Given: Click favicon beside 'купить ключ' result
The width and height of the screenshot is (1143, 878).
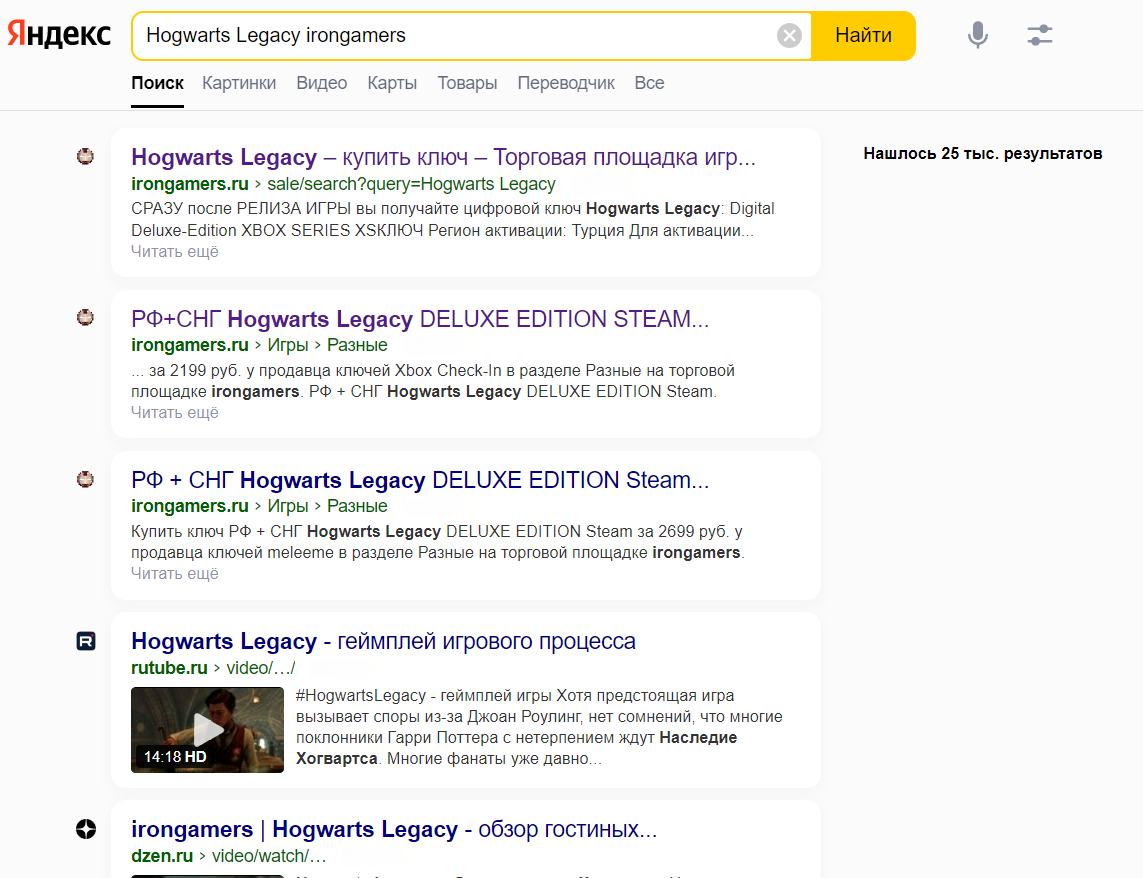Looking at the screenshot, I should pyautogui.click(x=85, y=156).
